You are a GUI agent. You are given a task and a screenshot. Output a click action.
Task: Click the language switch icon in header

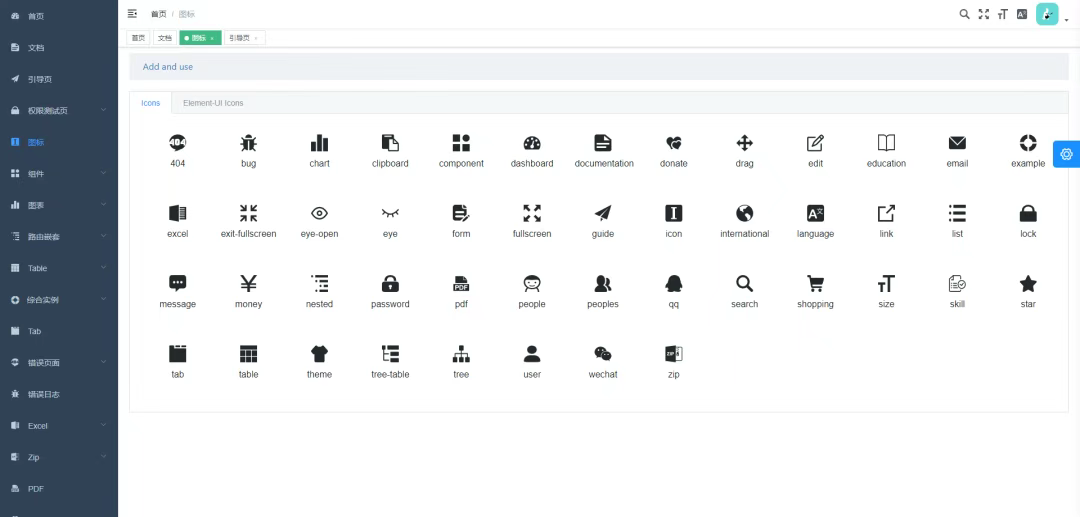click(1021, 14)
